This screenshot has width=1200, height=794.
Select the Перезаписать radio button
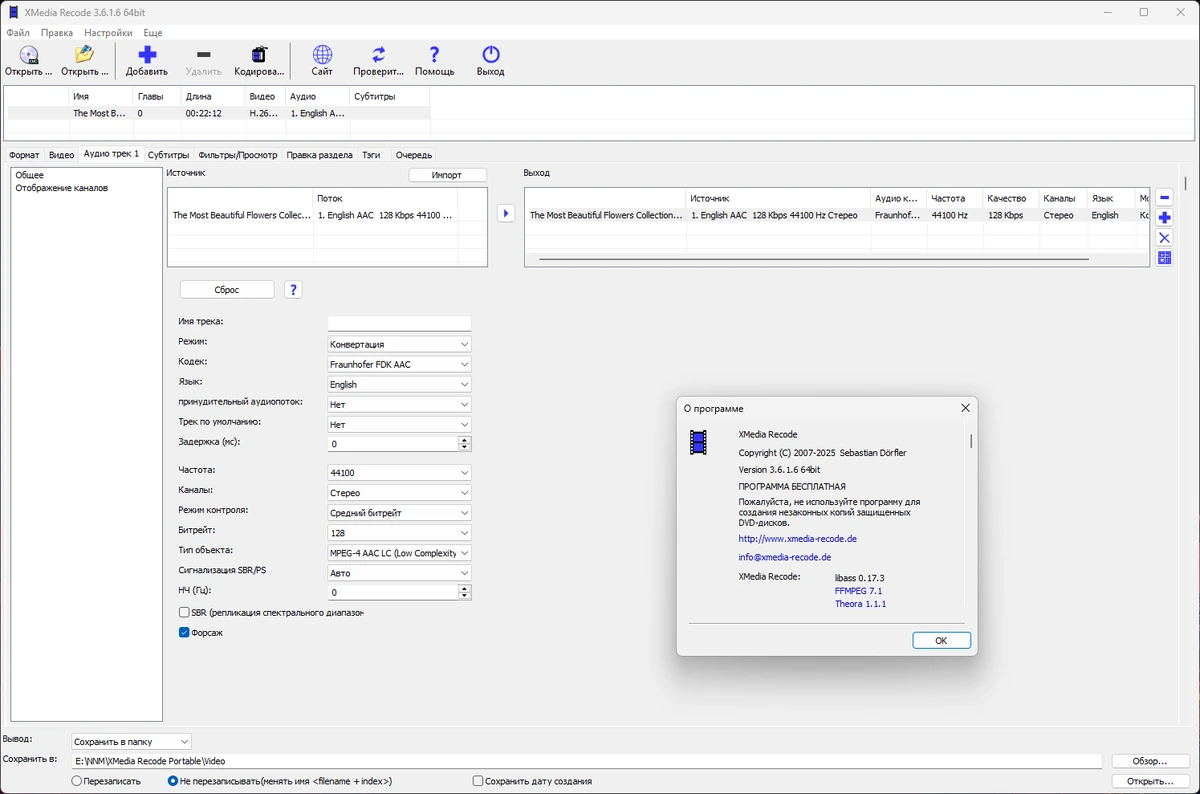(77, 781)
